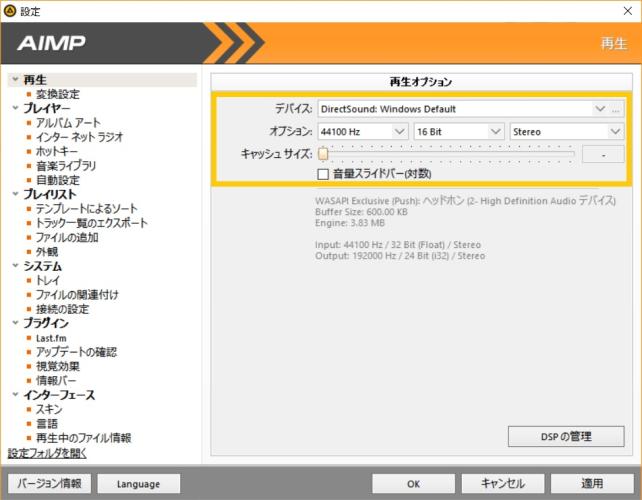Open 再生中のファイル情報 settings
This screenshot has width=642, height=500.
pyautogui.click(x=84, y=438)
